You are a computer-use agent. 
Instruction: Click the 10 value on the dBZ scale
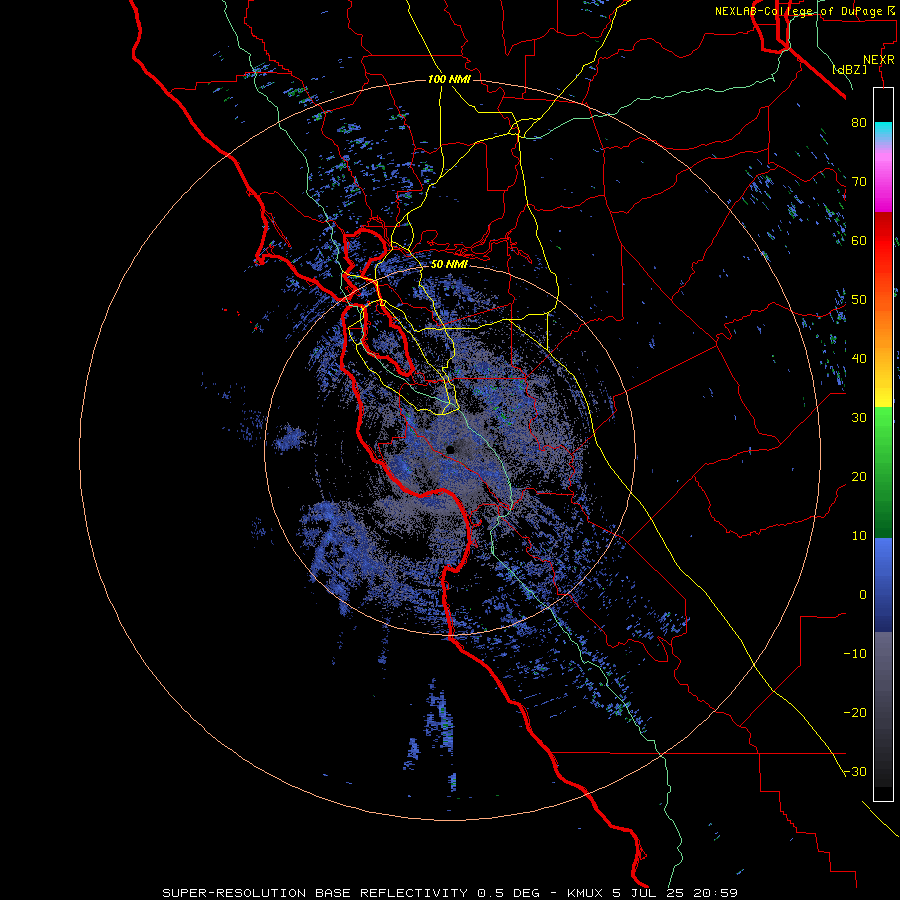(859, 536)
